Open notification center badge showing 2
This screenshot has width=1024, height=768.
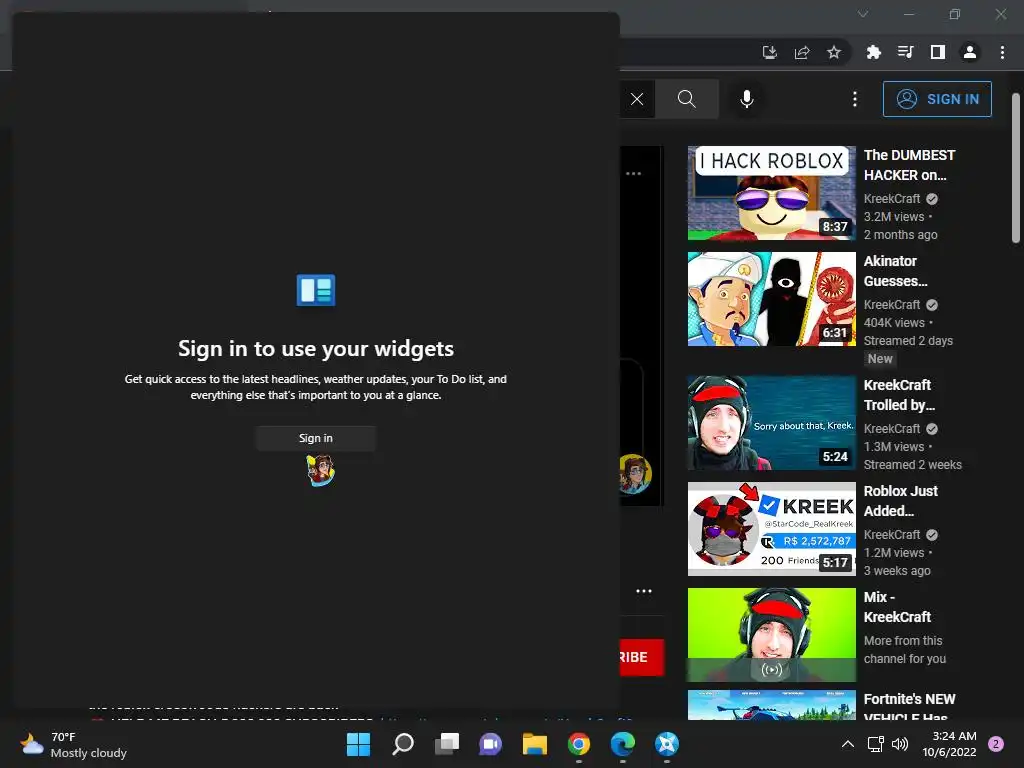pyautogui.click(x=996, y=744)
